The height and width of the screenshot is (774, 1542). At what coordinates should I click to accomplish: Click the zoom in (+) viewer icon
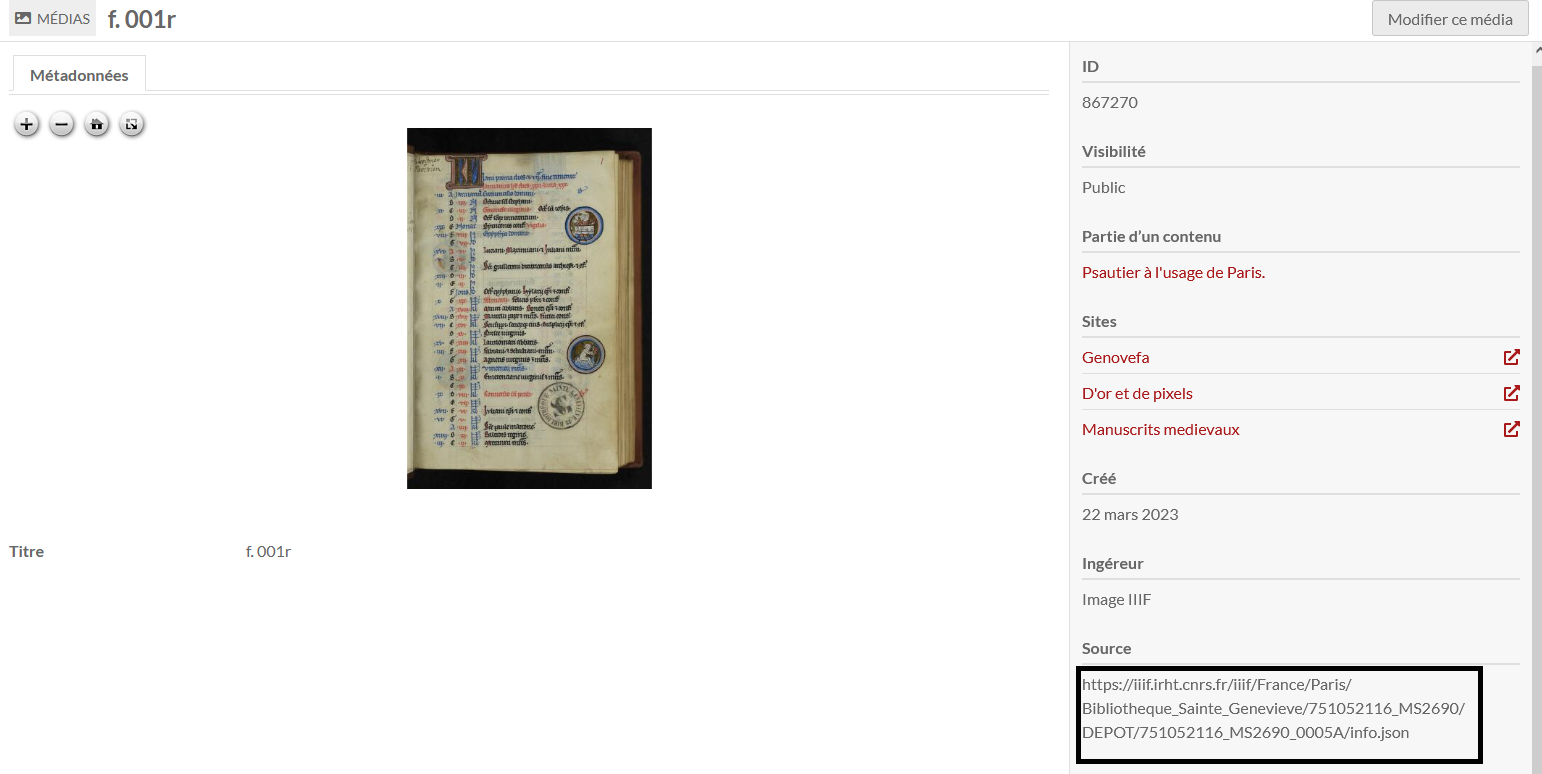[26, 124]
